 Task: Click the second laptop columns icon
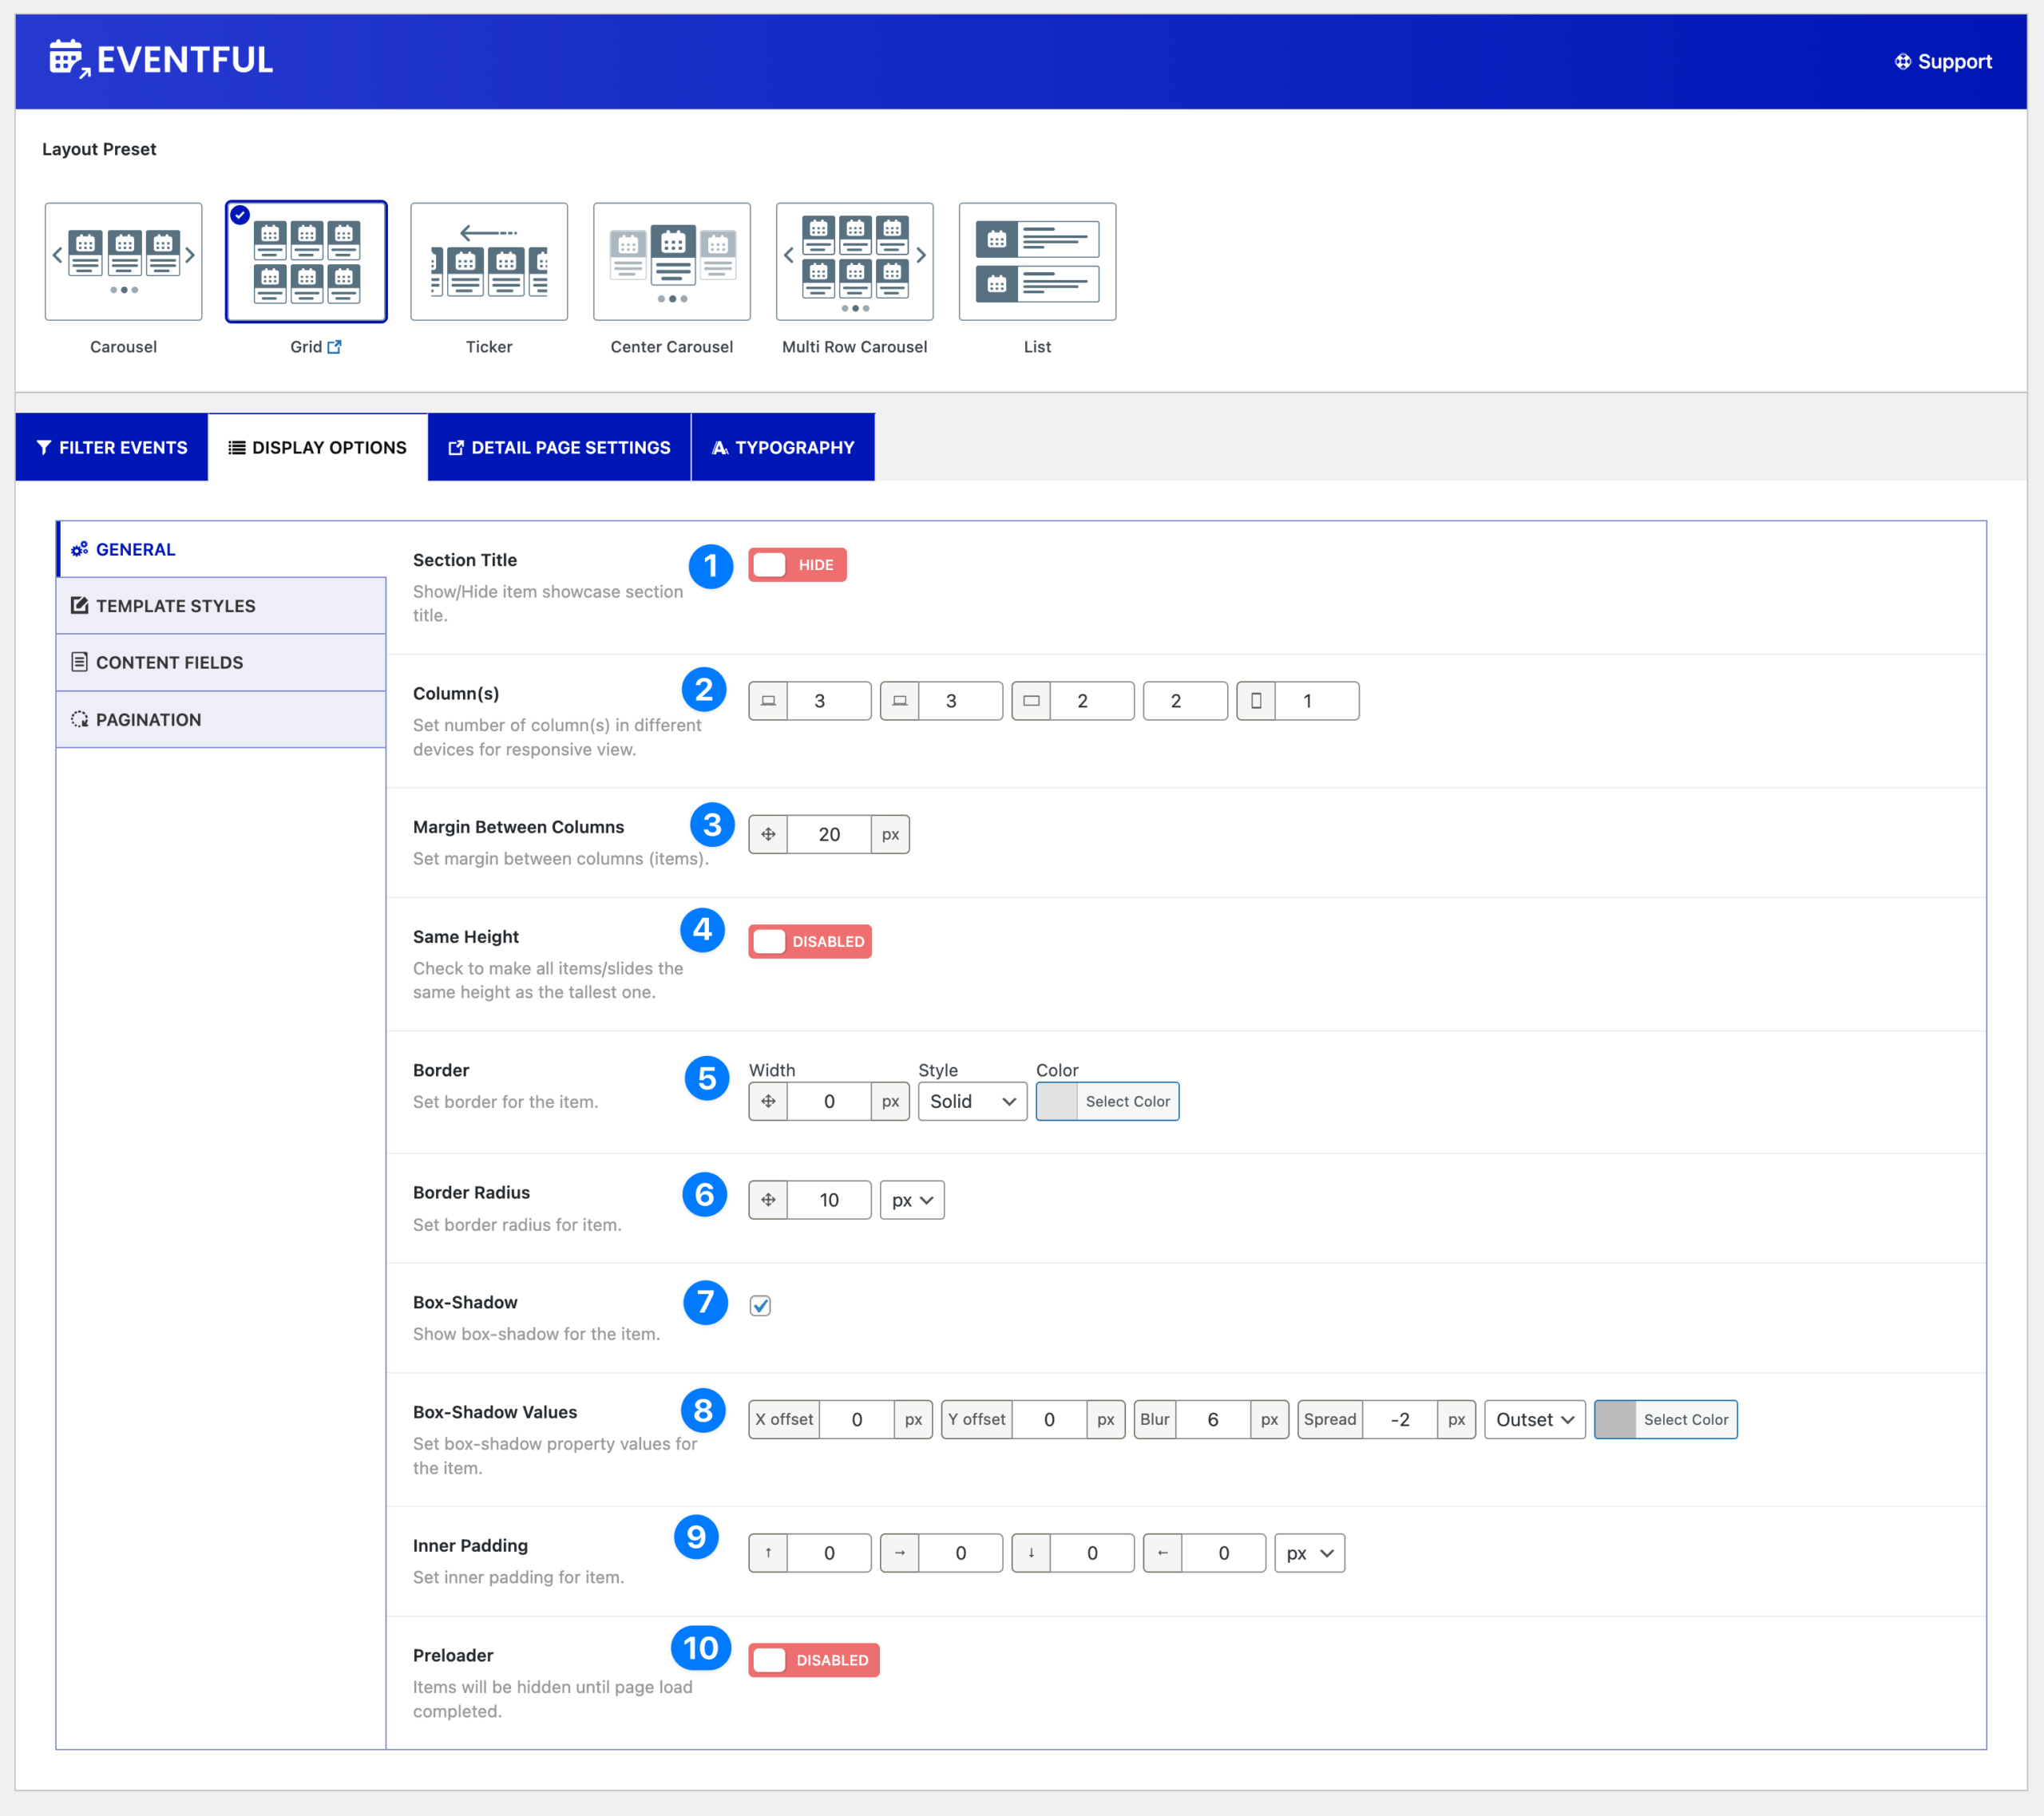click(900, 701)
